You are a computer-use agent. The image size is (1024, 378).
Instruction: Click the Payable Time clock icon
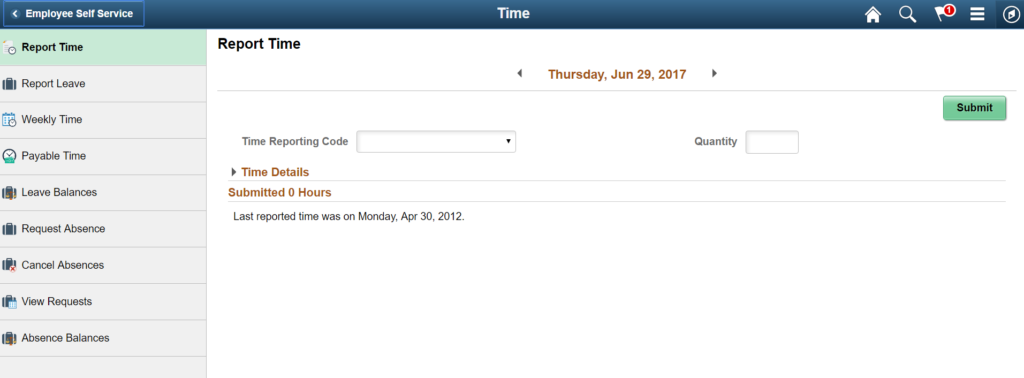click(x=9, y=157)
